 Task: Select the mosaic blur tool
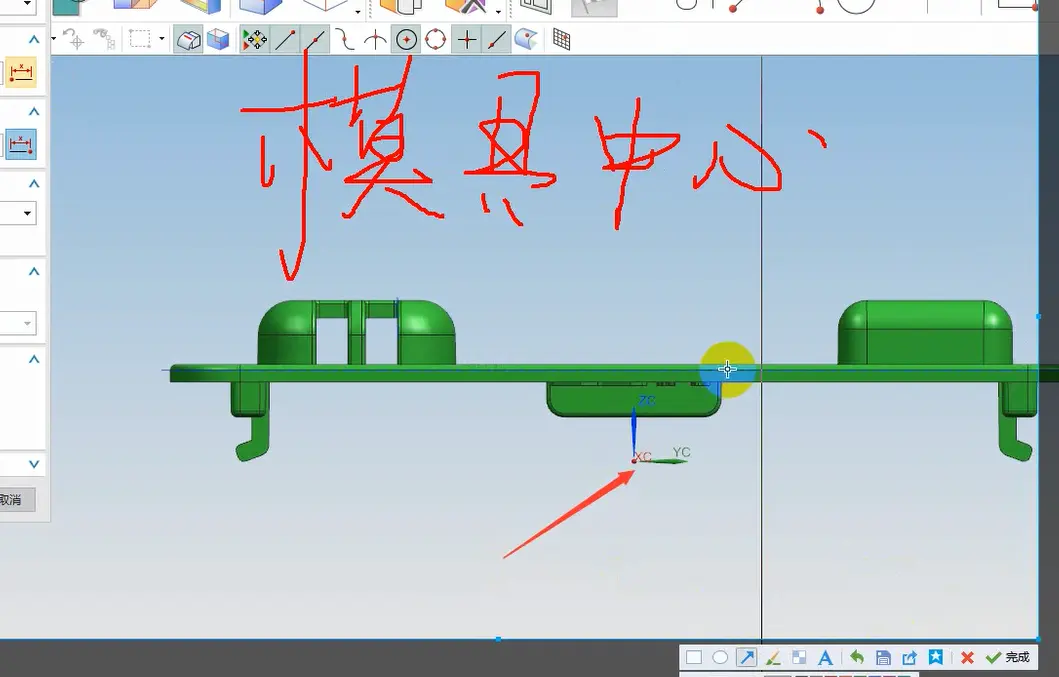799,658
